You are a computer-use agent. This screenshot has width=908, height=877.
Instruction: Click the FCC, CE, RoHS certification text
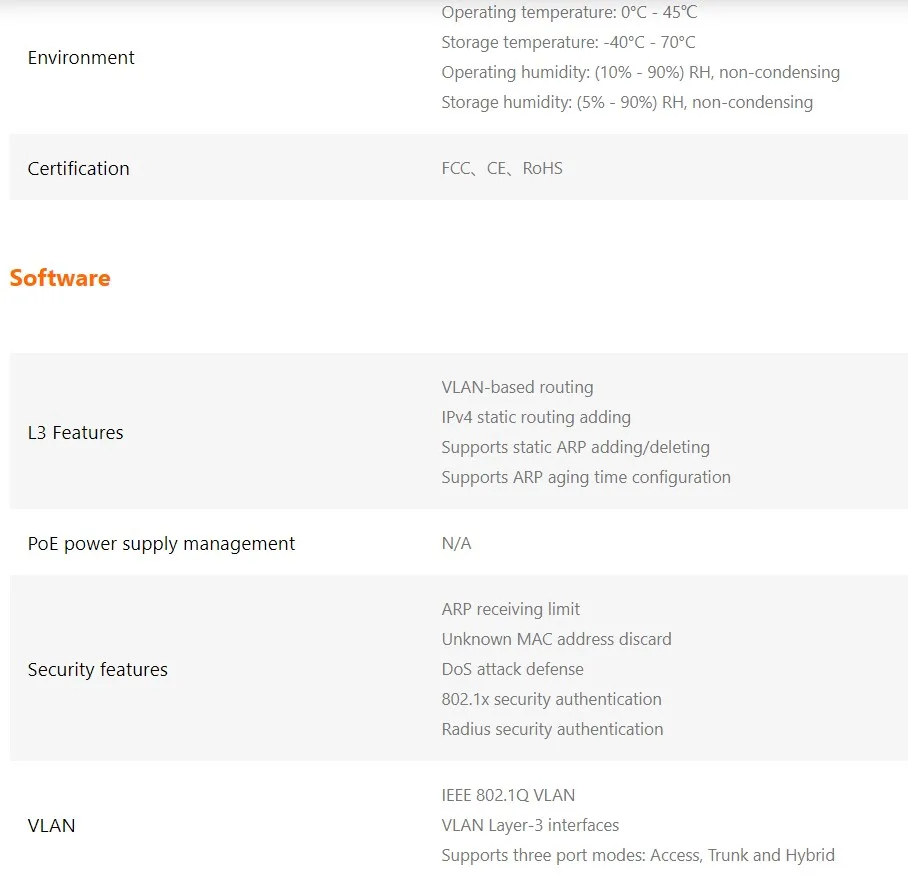pos(502,168)
